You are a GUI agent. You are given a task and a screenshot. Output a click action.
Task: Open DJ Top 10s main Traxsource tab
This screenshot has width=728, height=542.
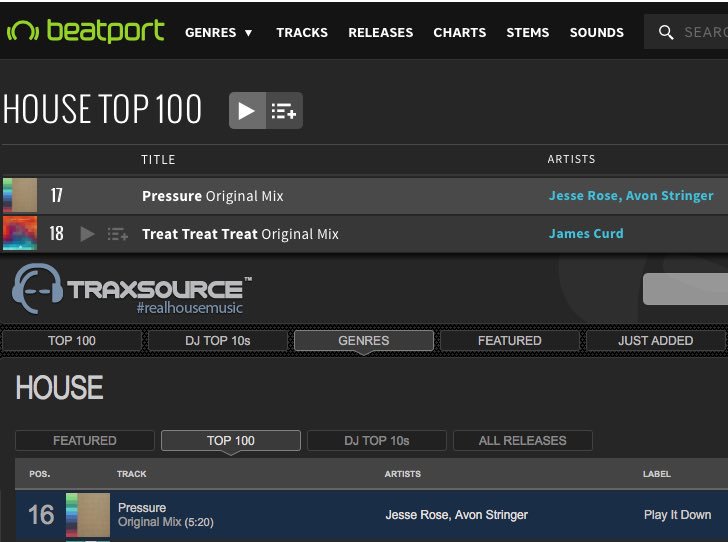pyautogui.click(x=217, y=340)
